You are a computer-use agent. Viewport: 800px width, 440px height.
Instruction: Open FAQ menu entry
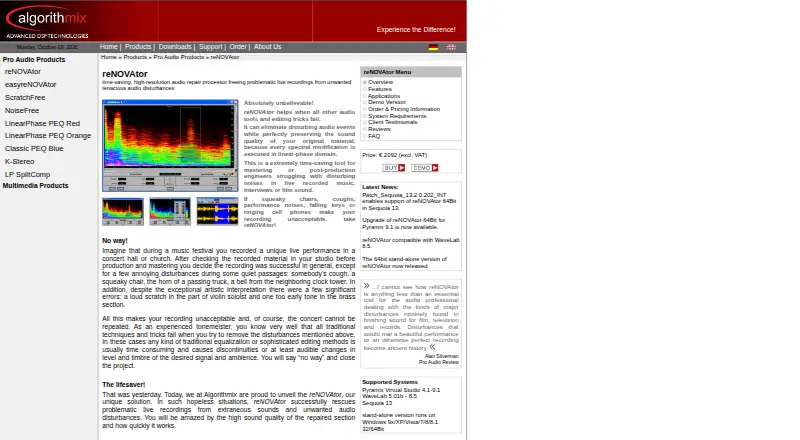click(374, 136)
